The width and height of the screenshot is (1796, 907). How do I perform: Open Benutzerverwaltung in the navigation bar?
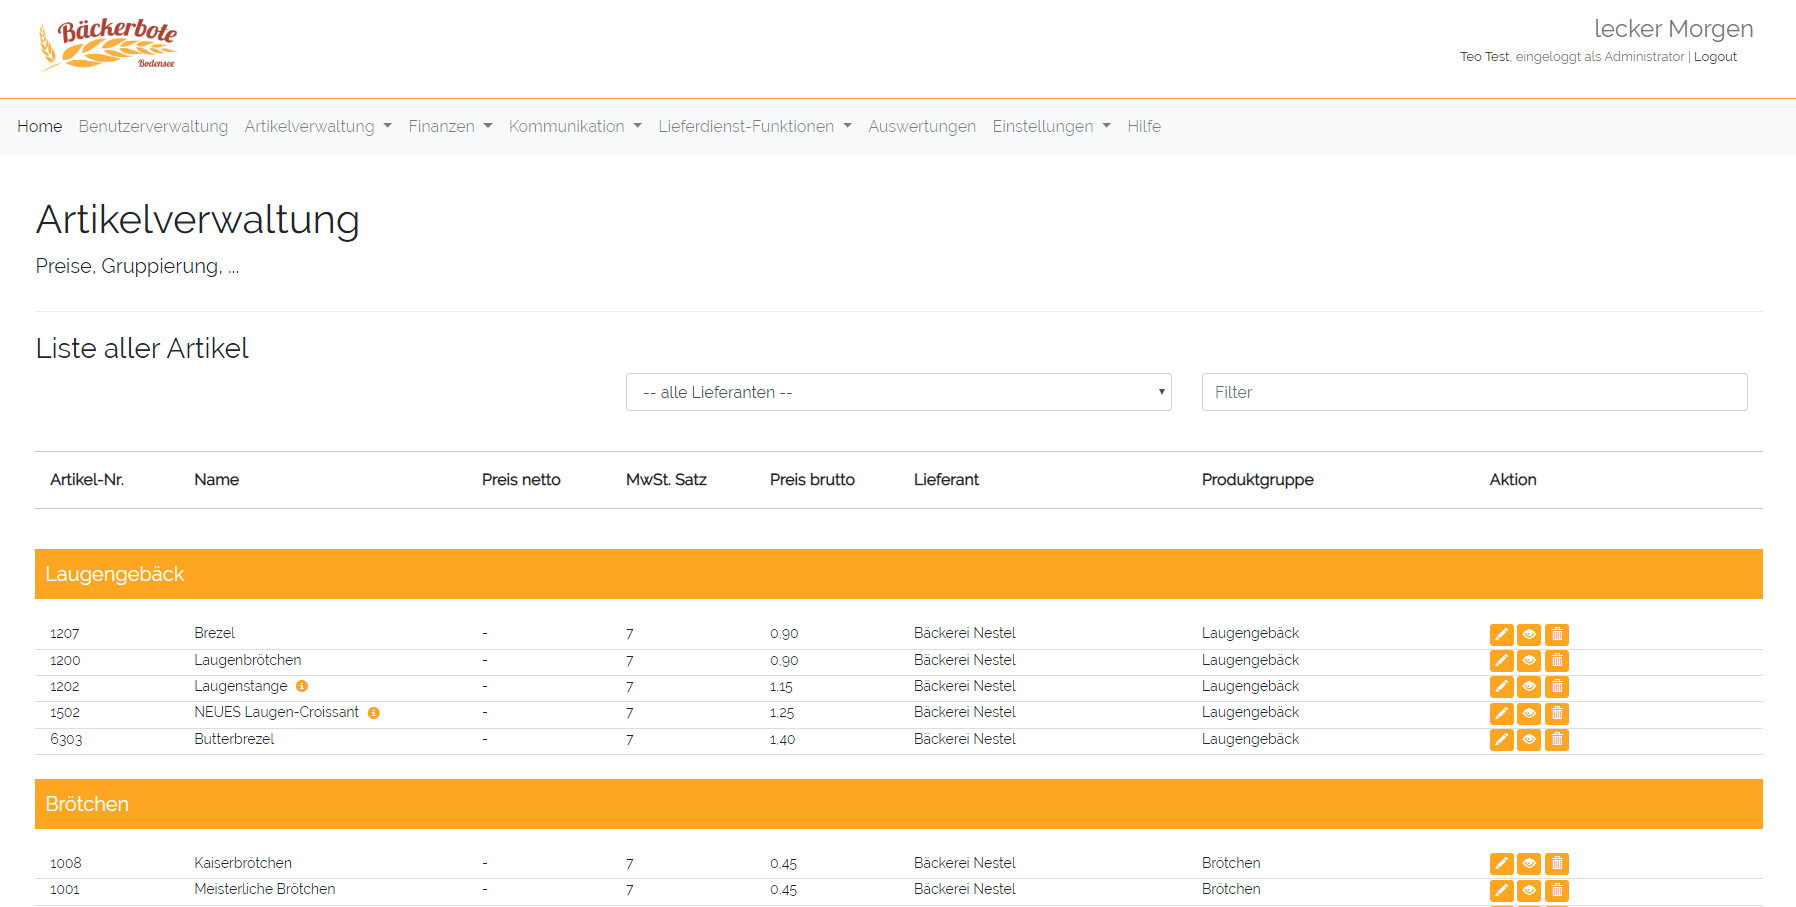tap(153, 126)
